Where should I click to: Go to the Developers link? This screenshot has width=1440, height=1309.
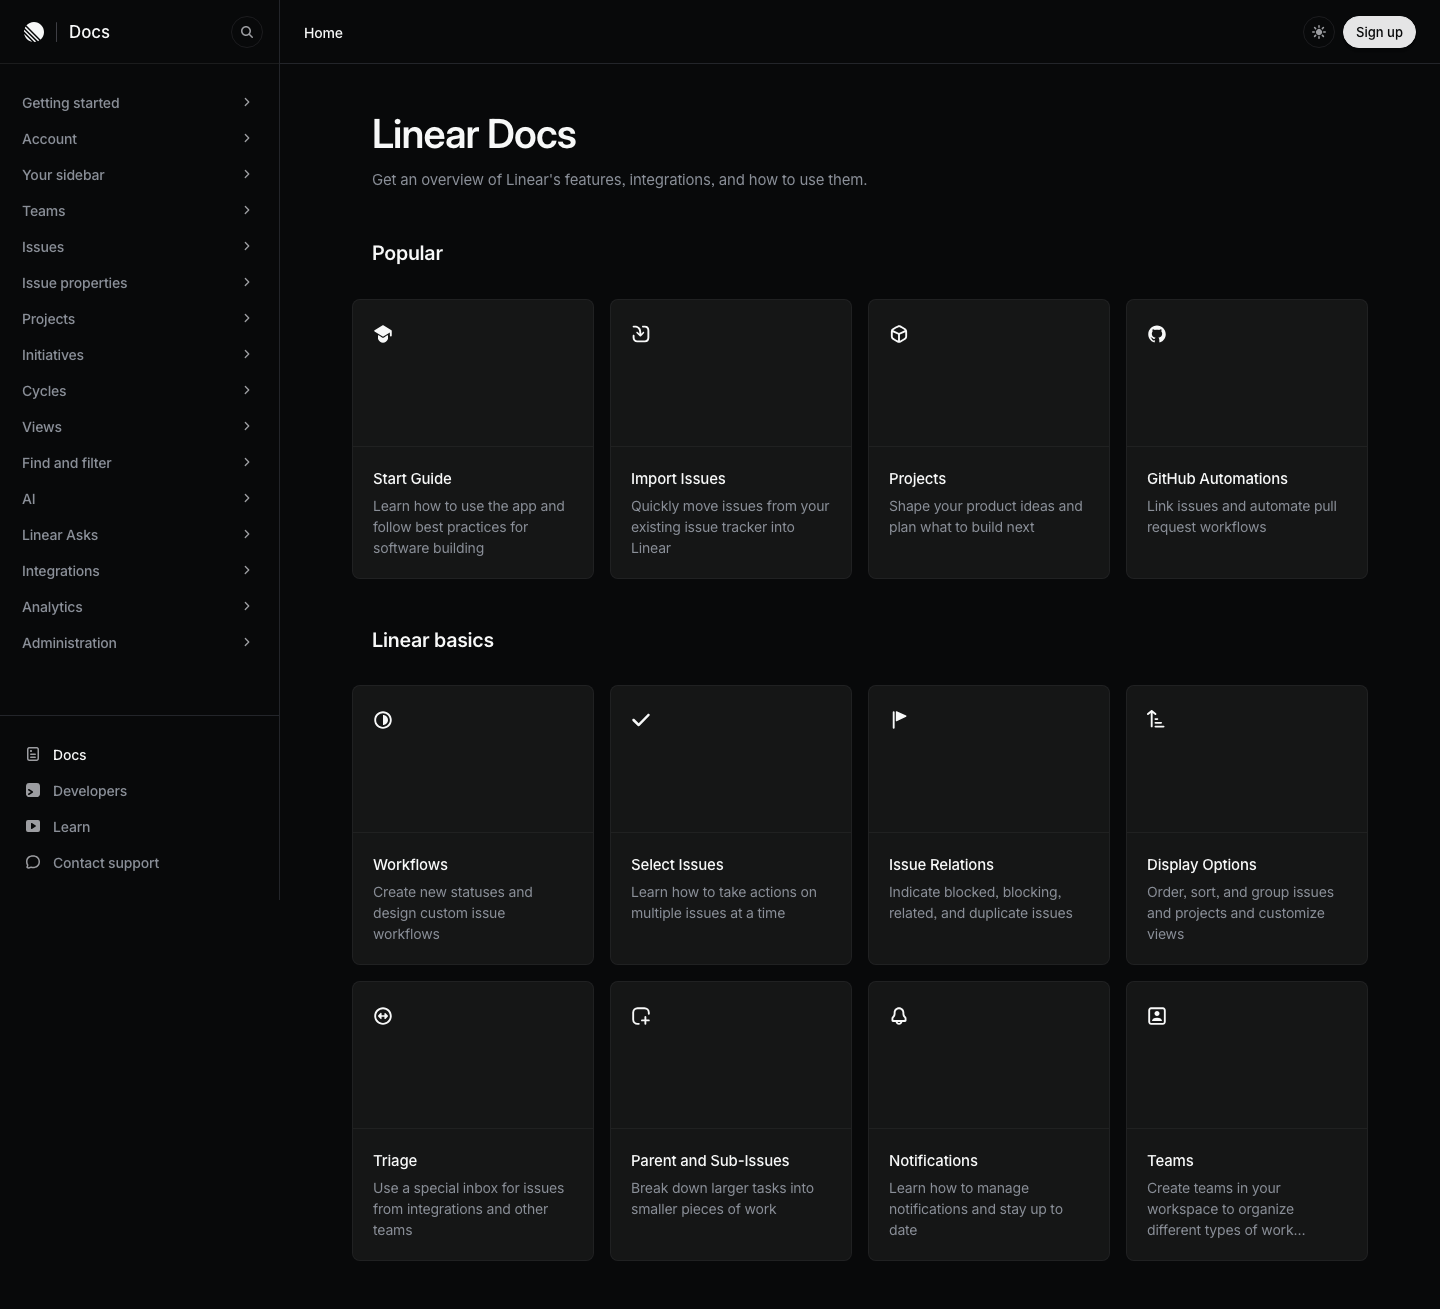click(x=90, y=791)
